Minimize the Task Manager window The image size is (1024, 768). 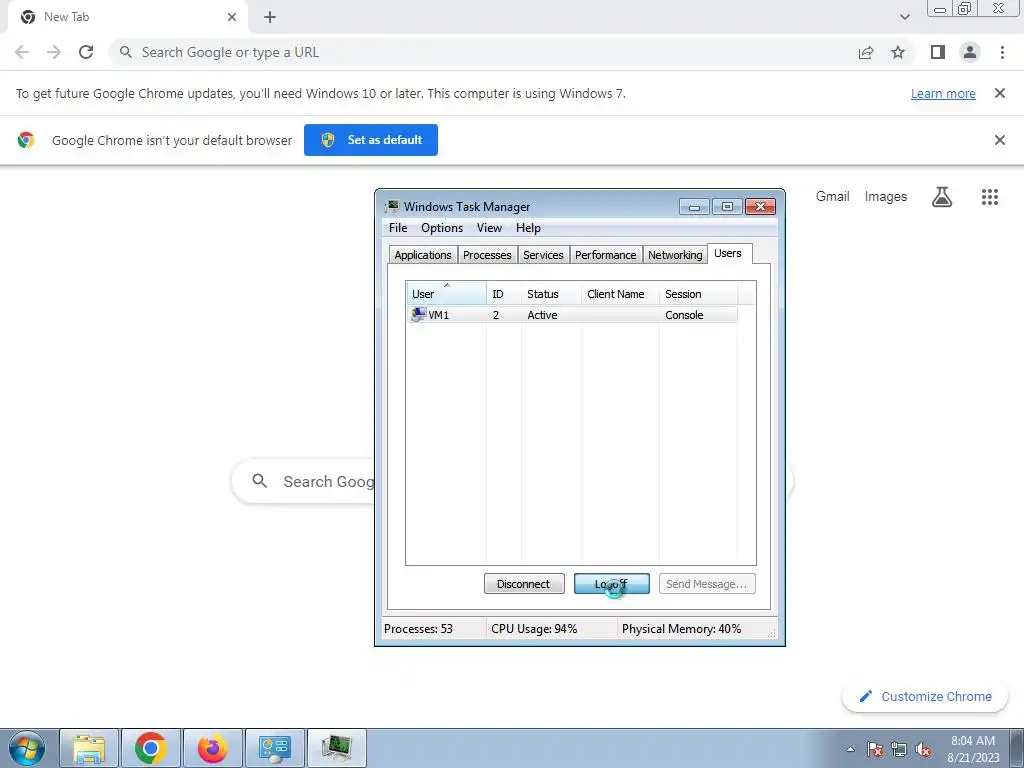(694, 207)
